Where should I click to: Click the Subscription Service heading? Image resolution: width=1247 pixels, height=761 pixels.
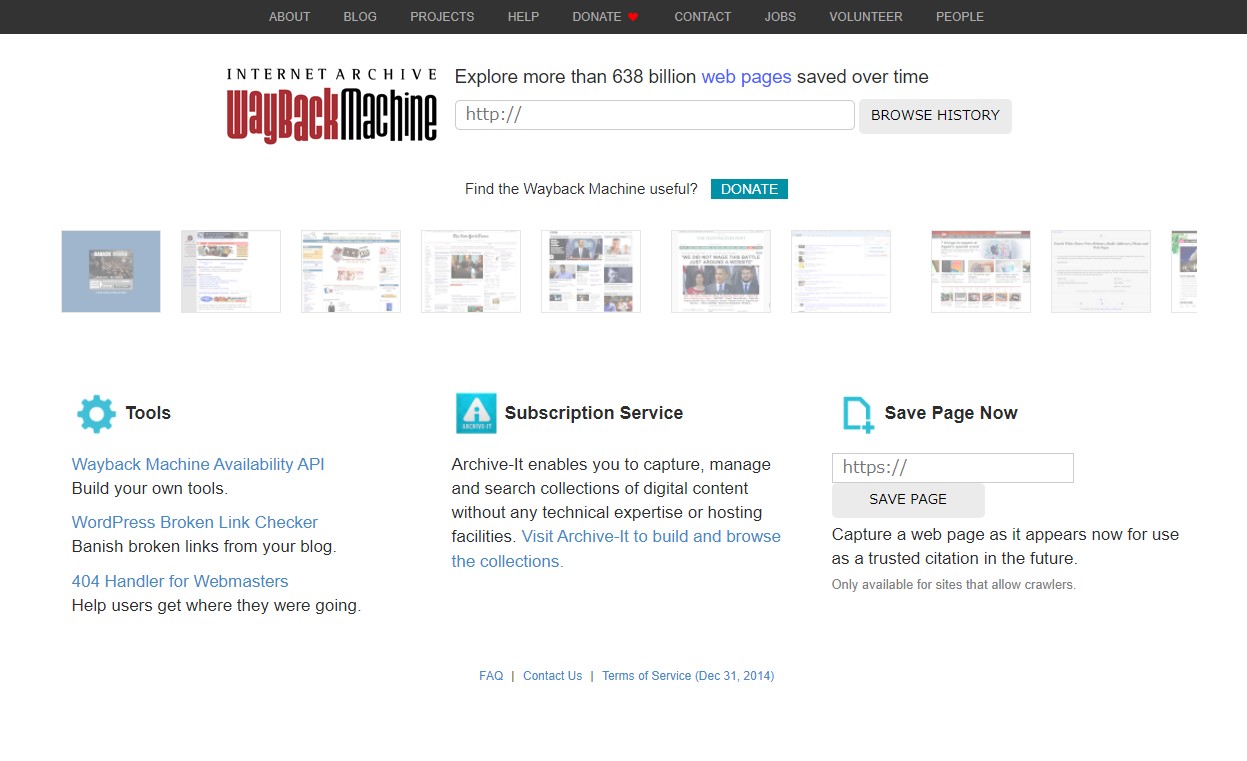(594, 414)
